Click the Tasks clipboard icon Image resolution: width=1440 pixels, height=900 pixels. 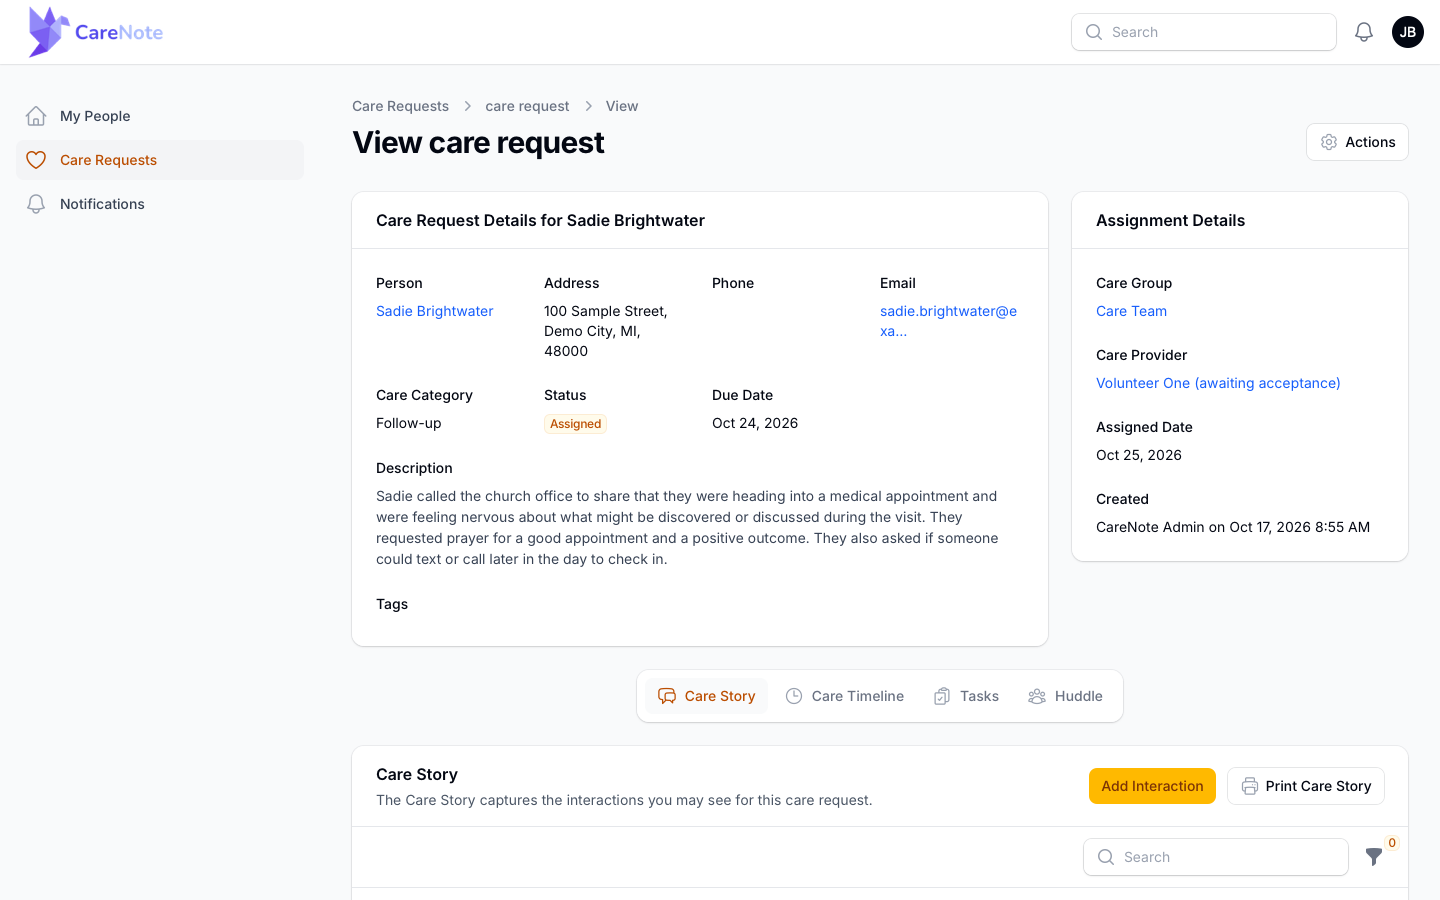tap(942, 696)
